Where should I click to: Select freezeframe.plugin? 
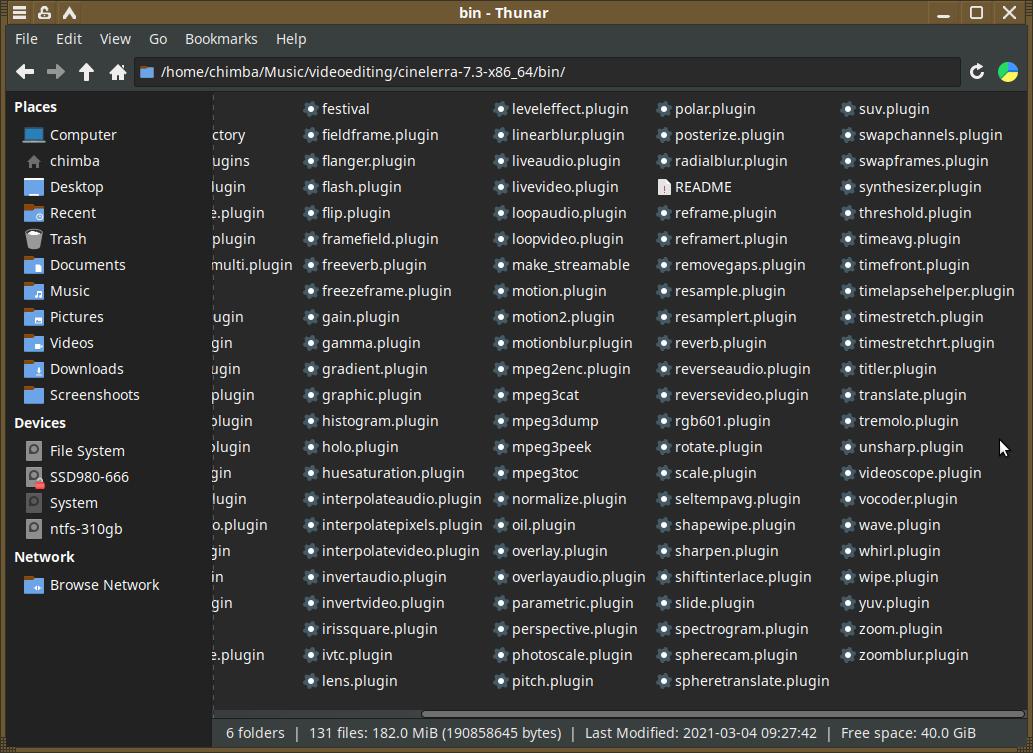click(x=377, y=291)
